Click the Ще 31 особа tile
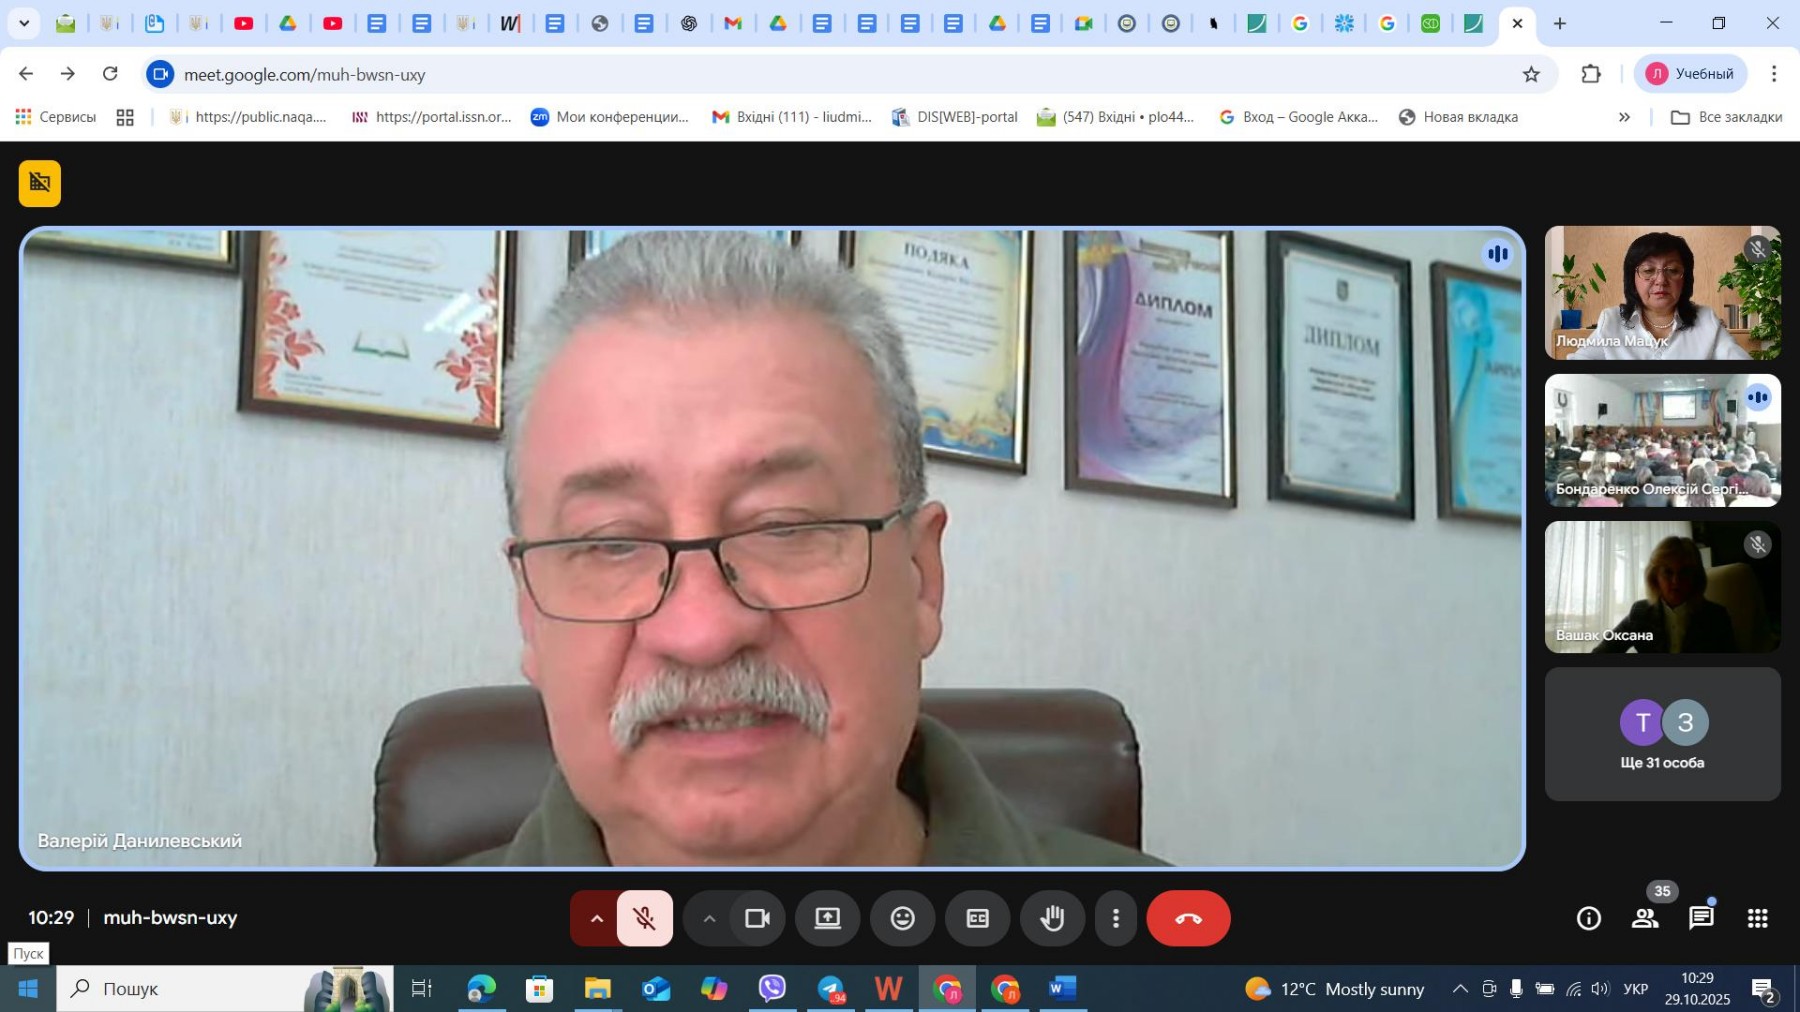Image resolution: width=1800 pixels, height=1012 pixels. (x=1662, y=734)
